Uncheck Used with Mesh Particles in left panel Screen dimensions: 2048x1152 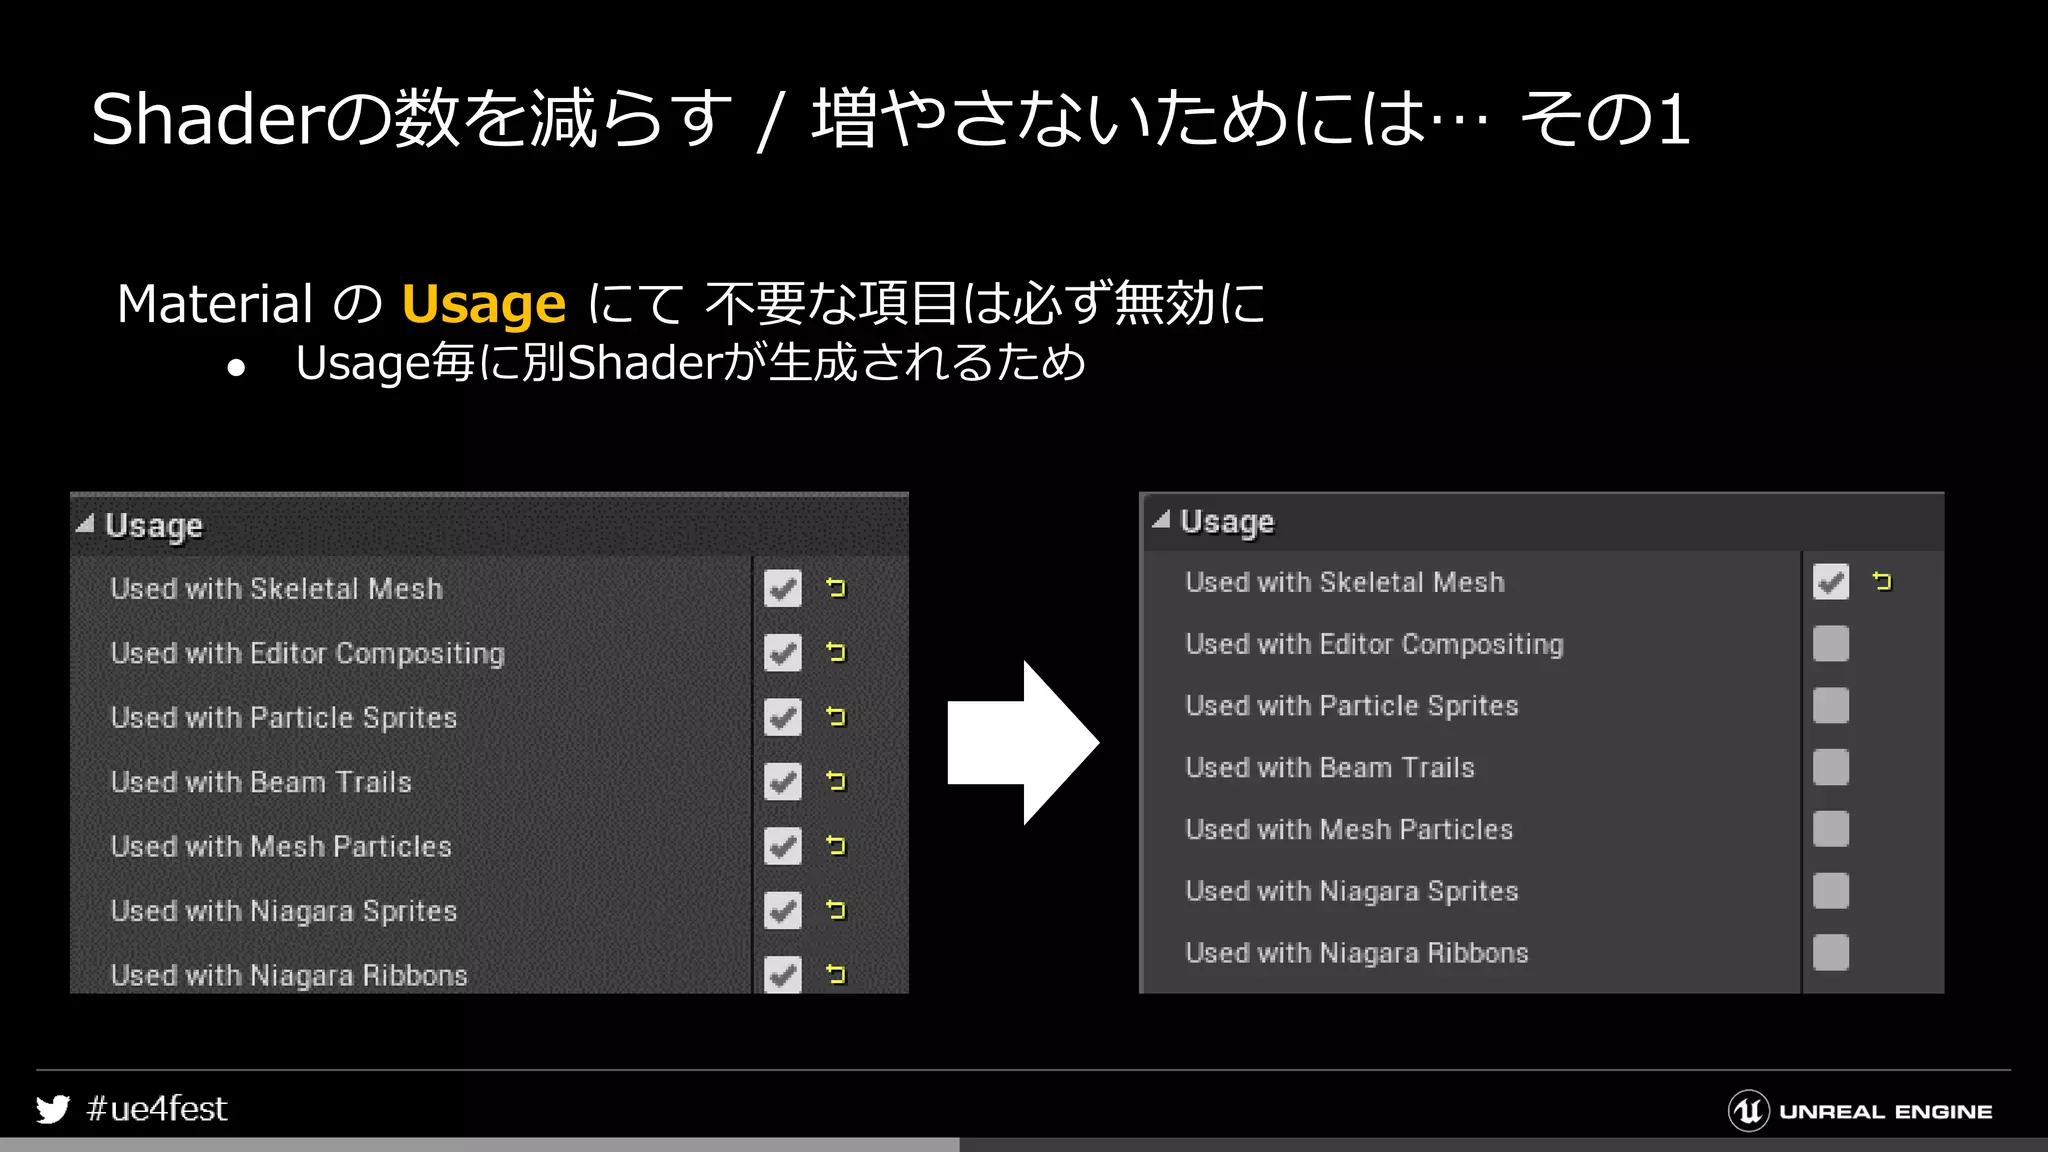pyautogui.click(x=783, y=846)
